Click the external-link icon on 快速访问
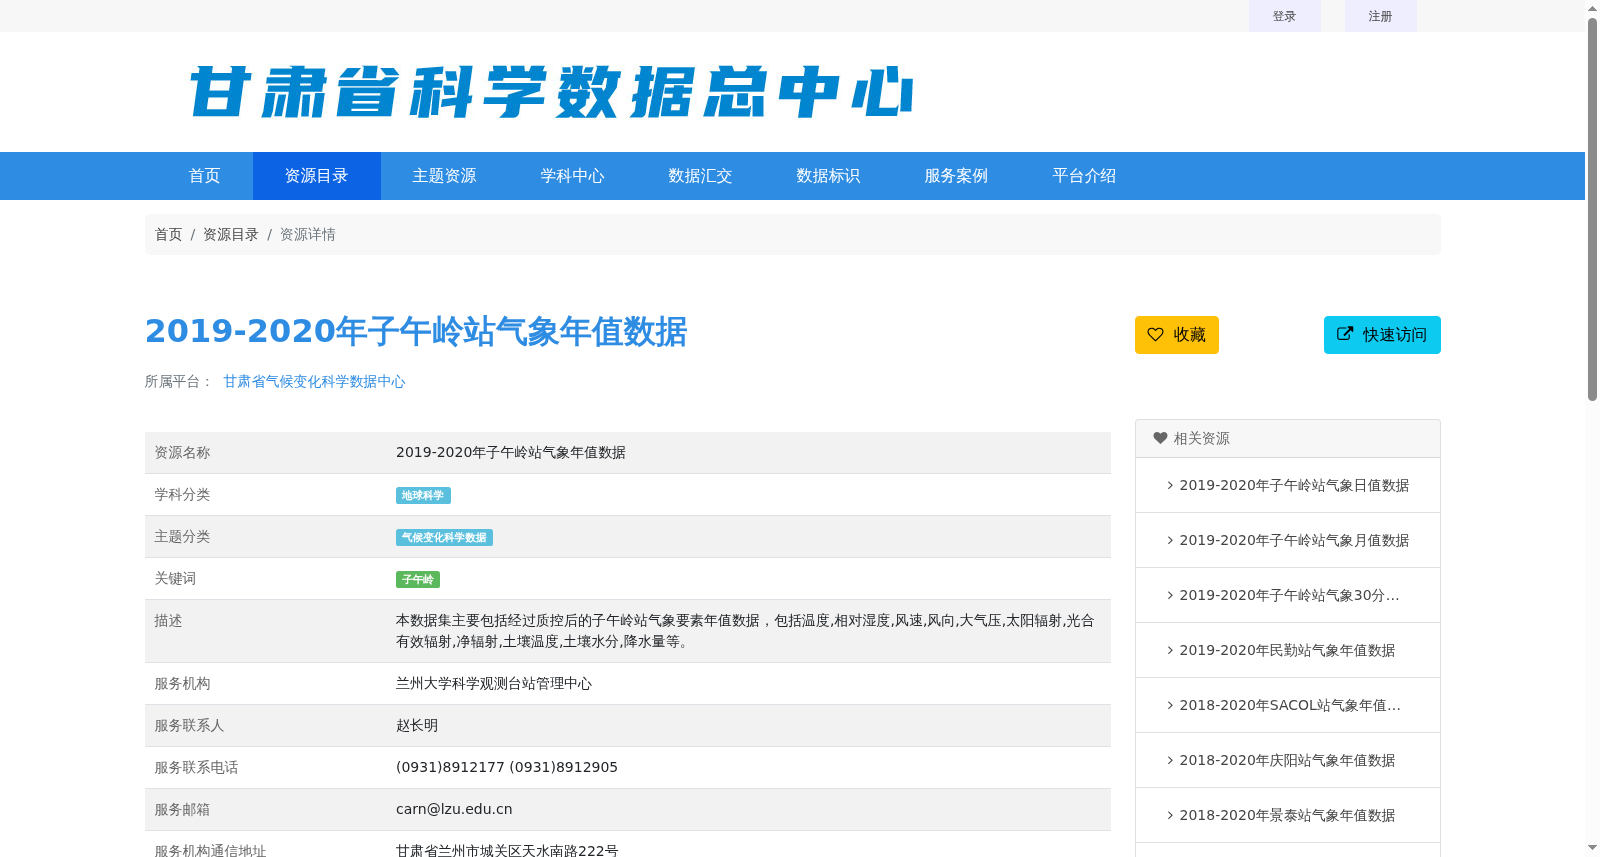 [1345, 334]
